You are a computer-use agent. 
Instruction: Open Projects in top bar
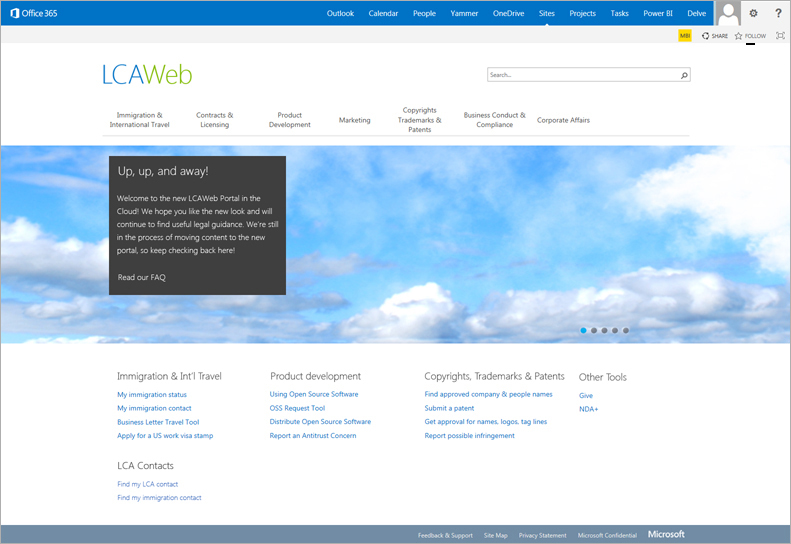(x=582, y=13)
